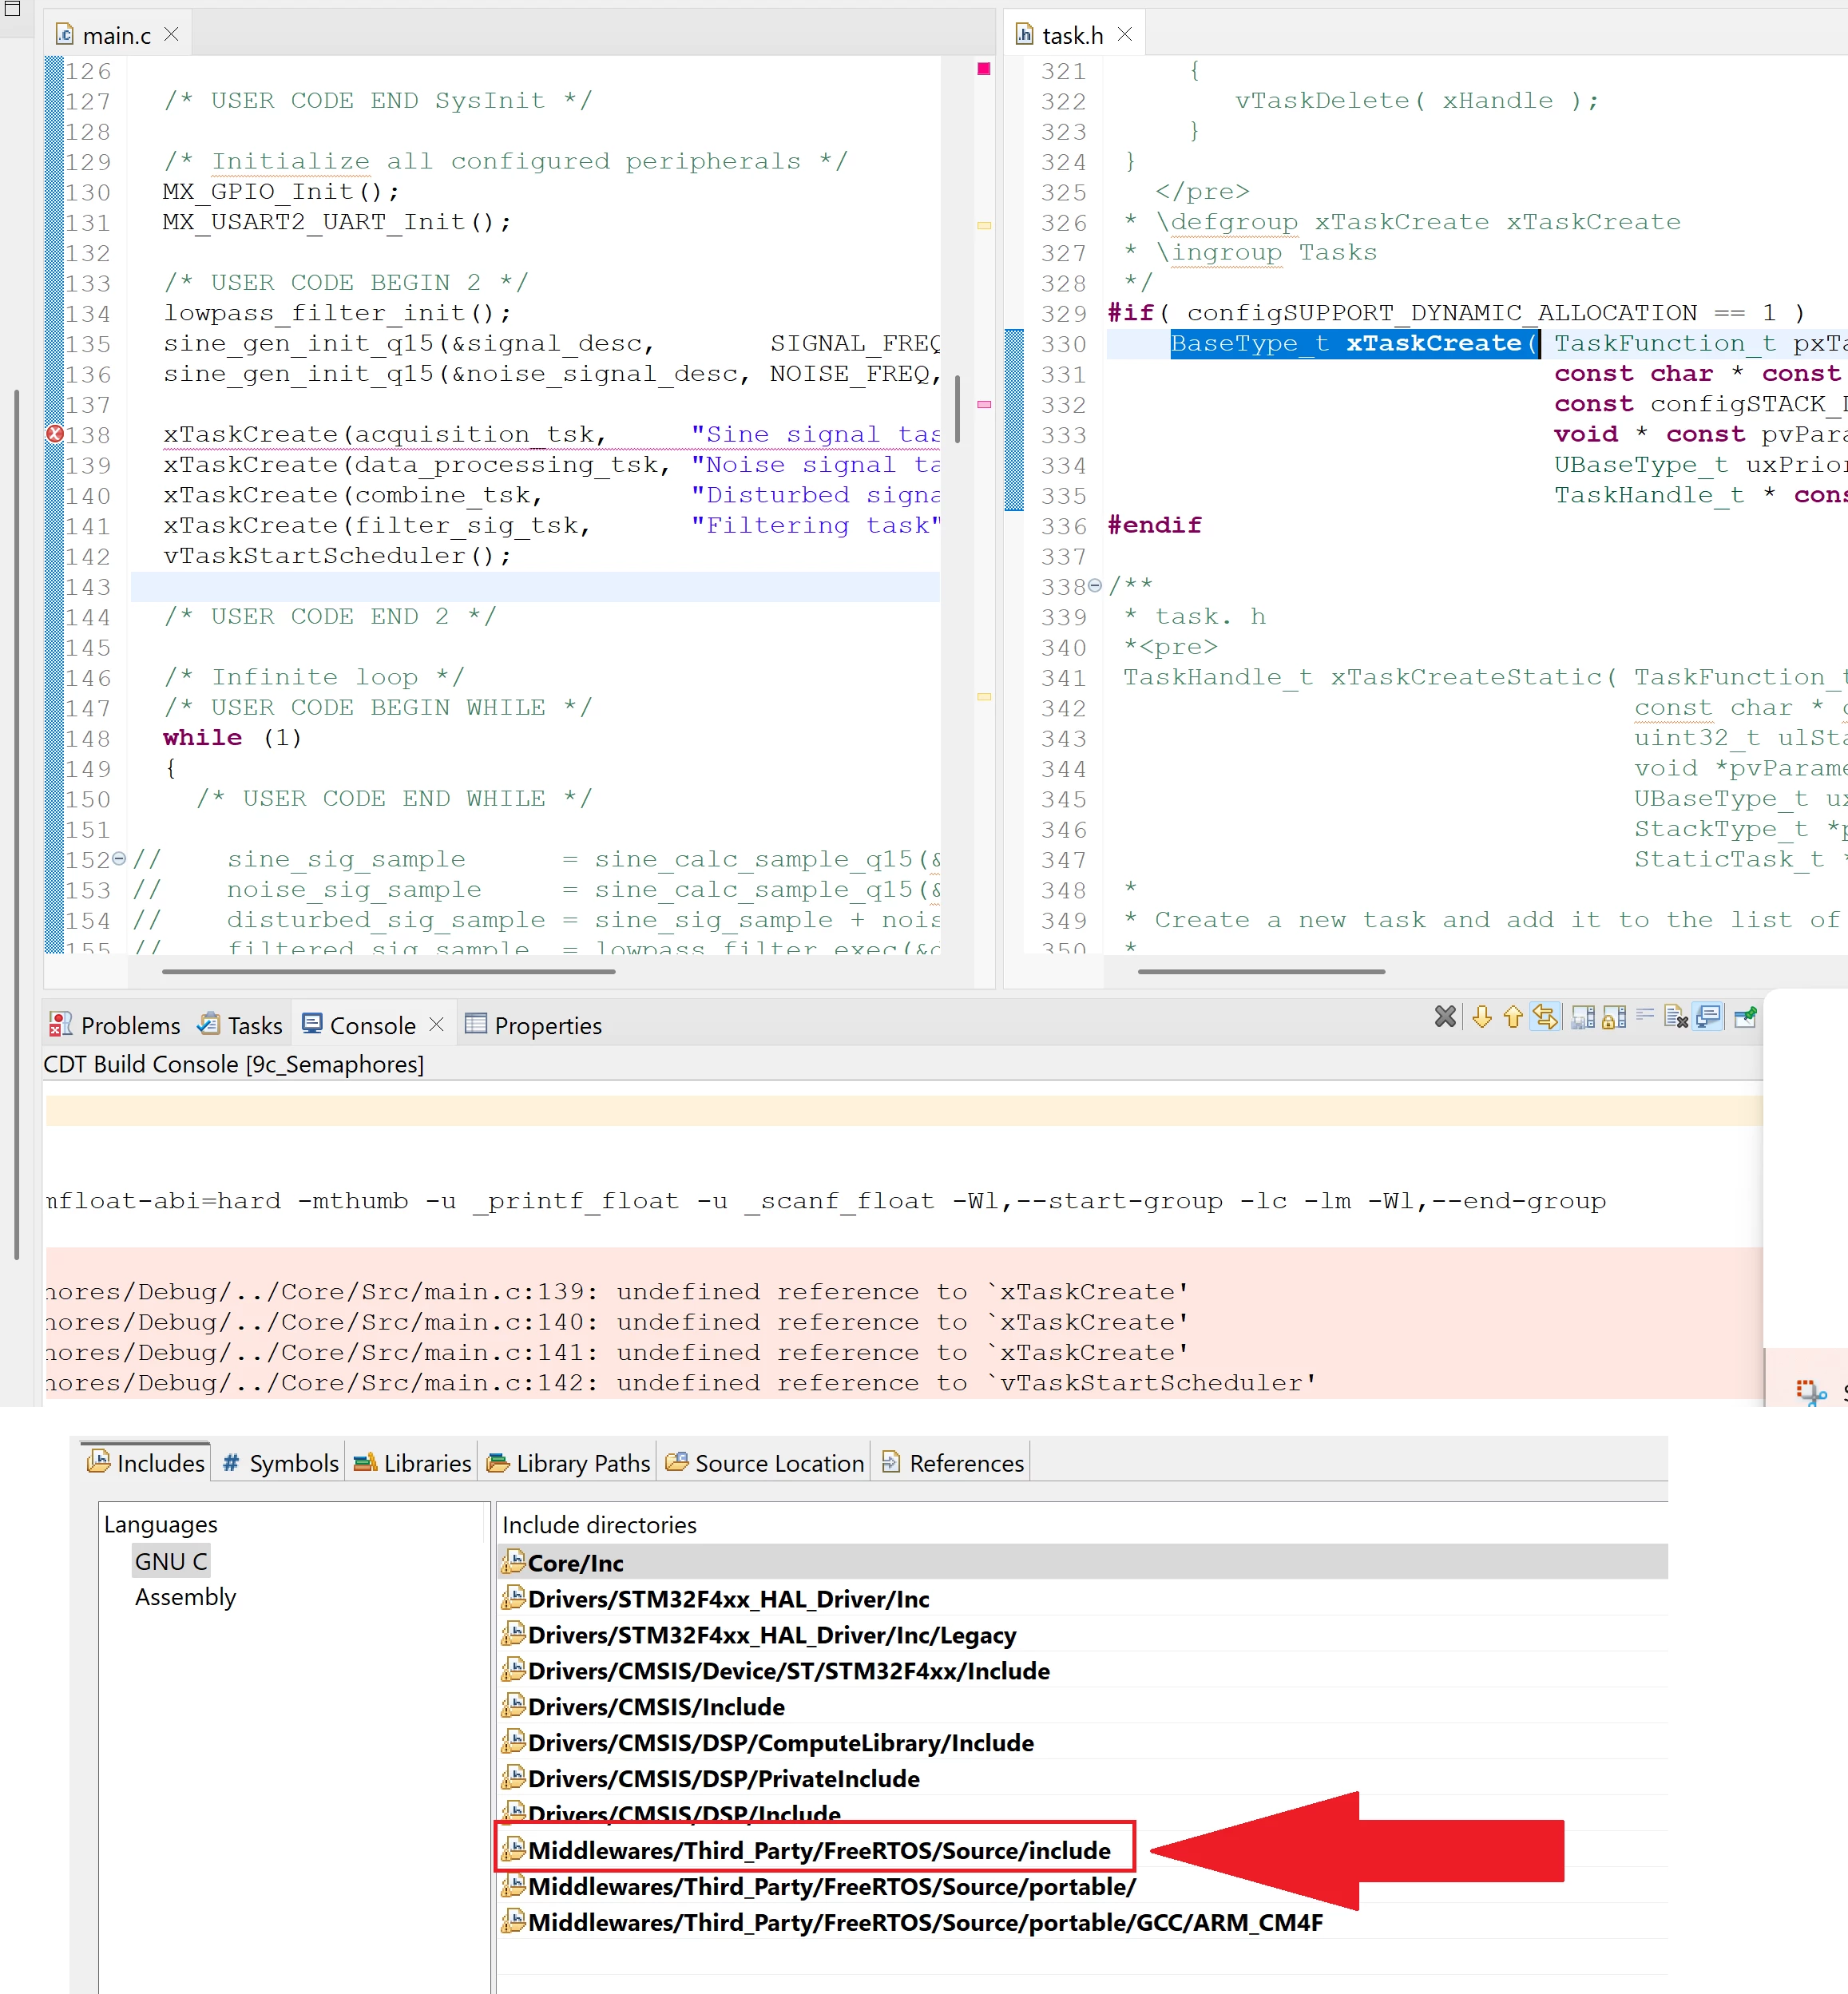Open the Properties tab
The width and height of the screenshot is (1848, 1994).
click(533, 1025)
